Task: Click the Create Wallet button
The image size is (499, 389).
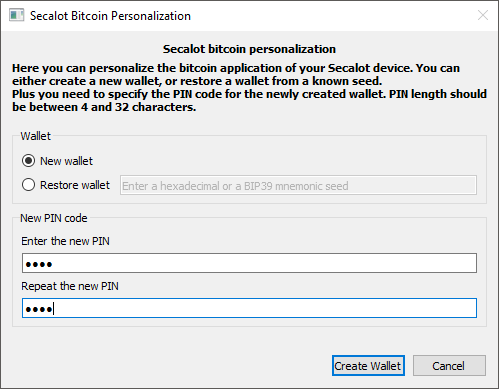Action: [368, 366]
